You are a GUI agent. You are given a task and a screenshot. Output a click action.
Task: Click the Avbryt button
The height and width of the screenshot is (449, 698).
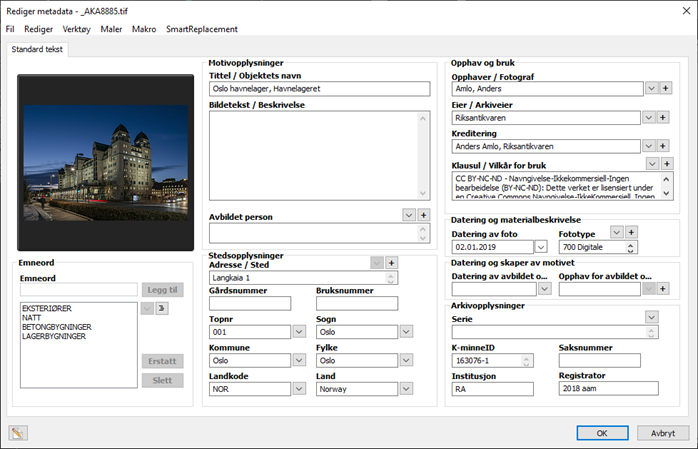point(662,432)
